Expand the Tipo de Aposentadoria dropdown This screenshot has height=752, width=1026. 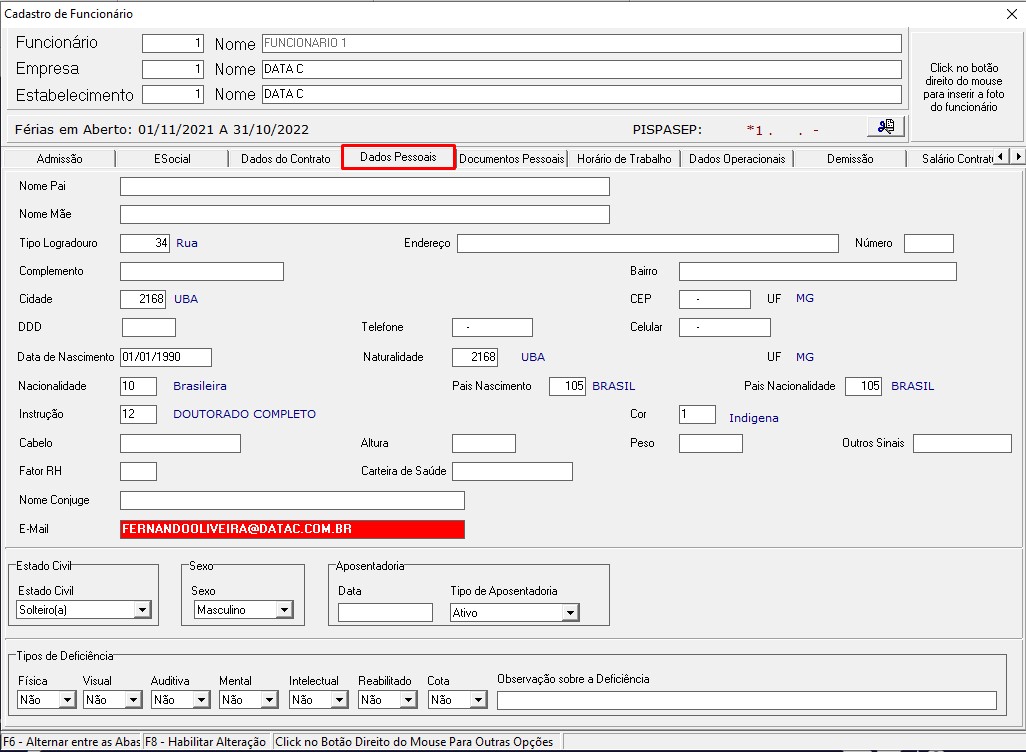(x=570, y=613)
